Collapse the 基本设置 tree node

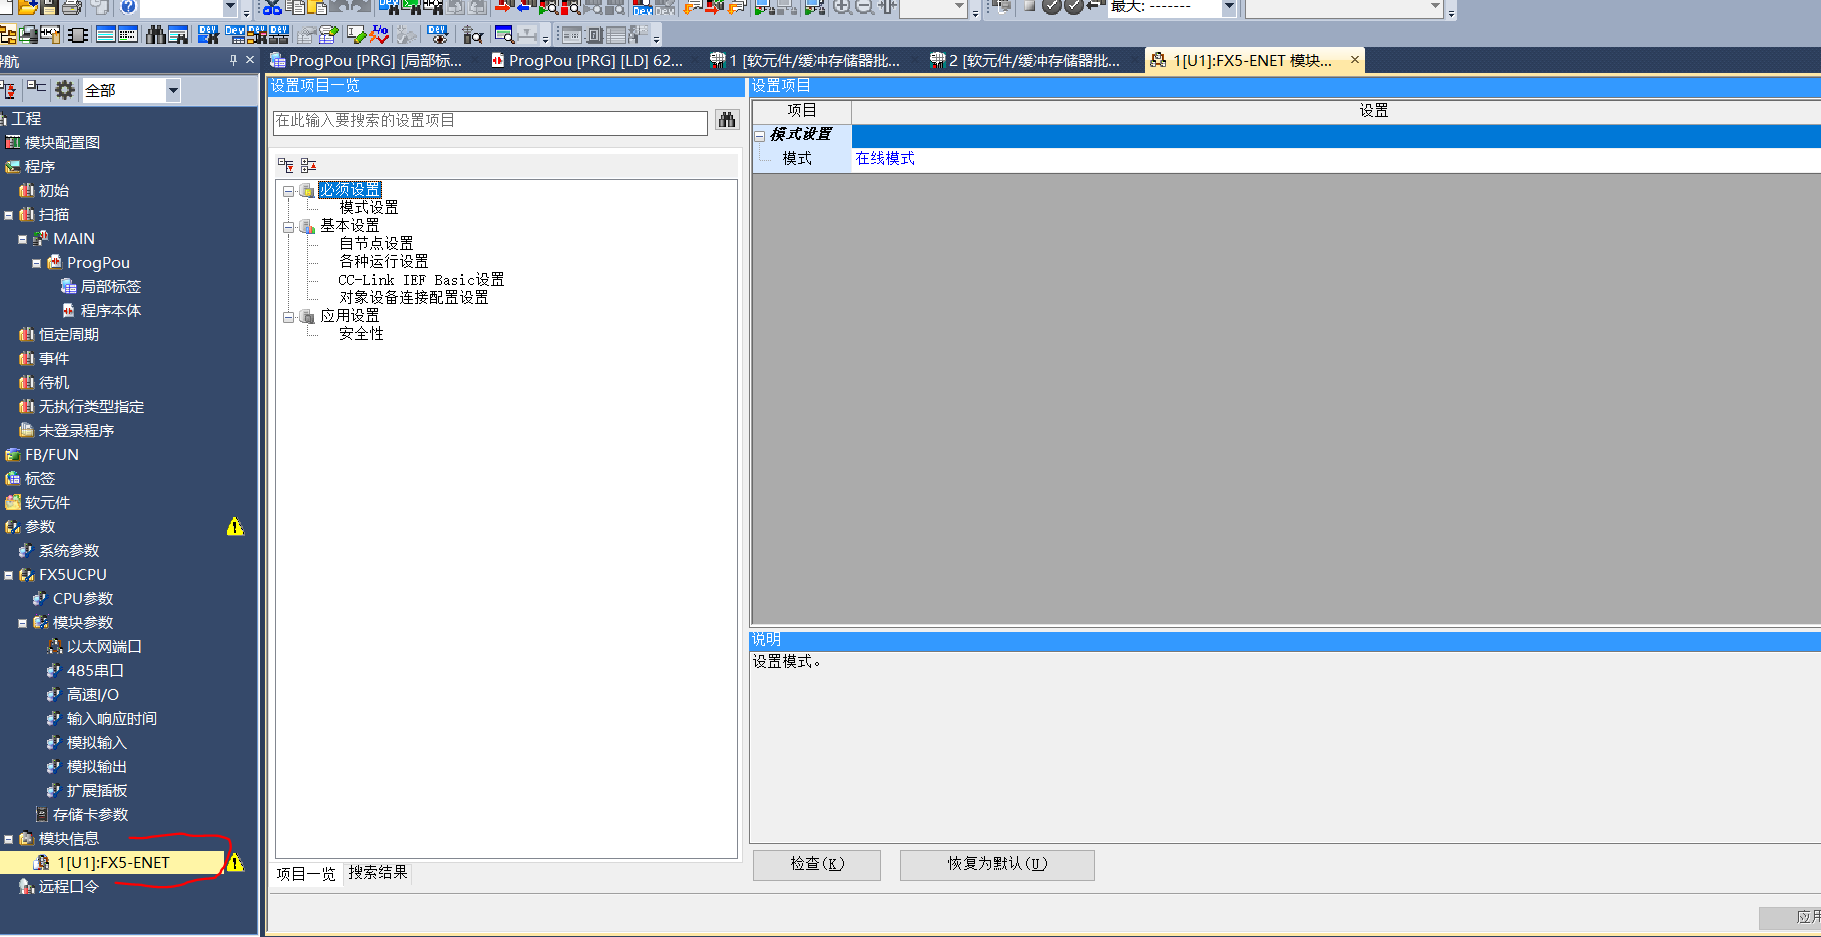click(x=289, y=227)
